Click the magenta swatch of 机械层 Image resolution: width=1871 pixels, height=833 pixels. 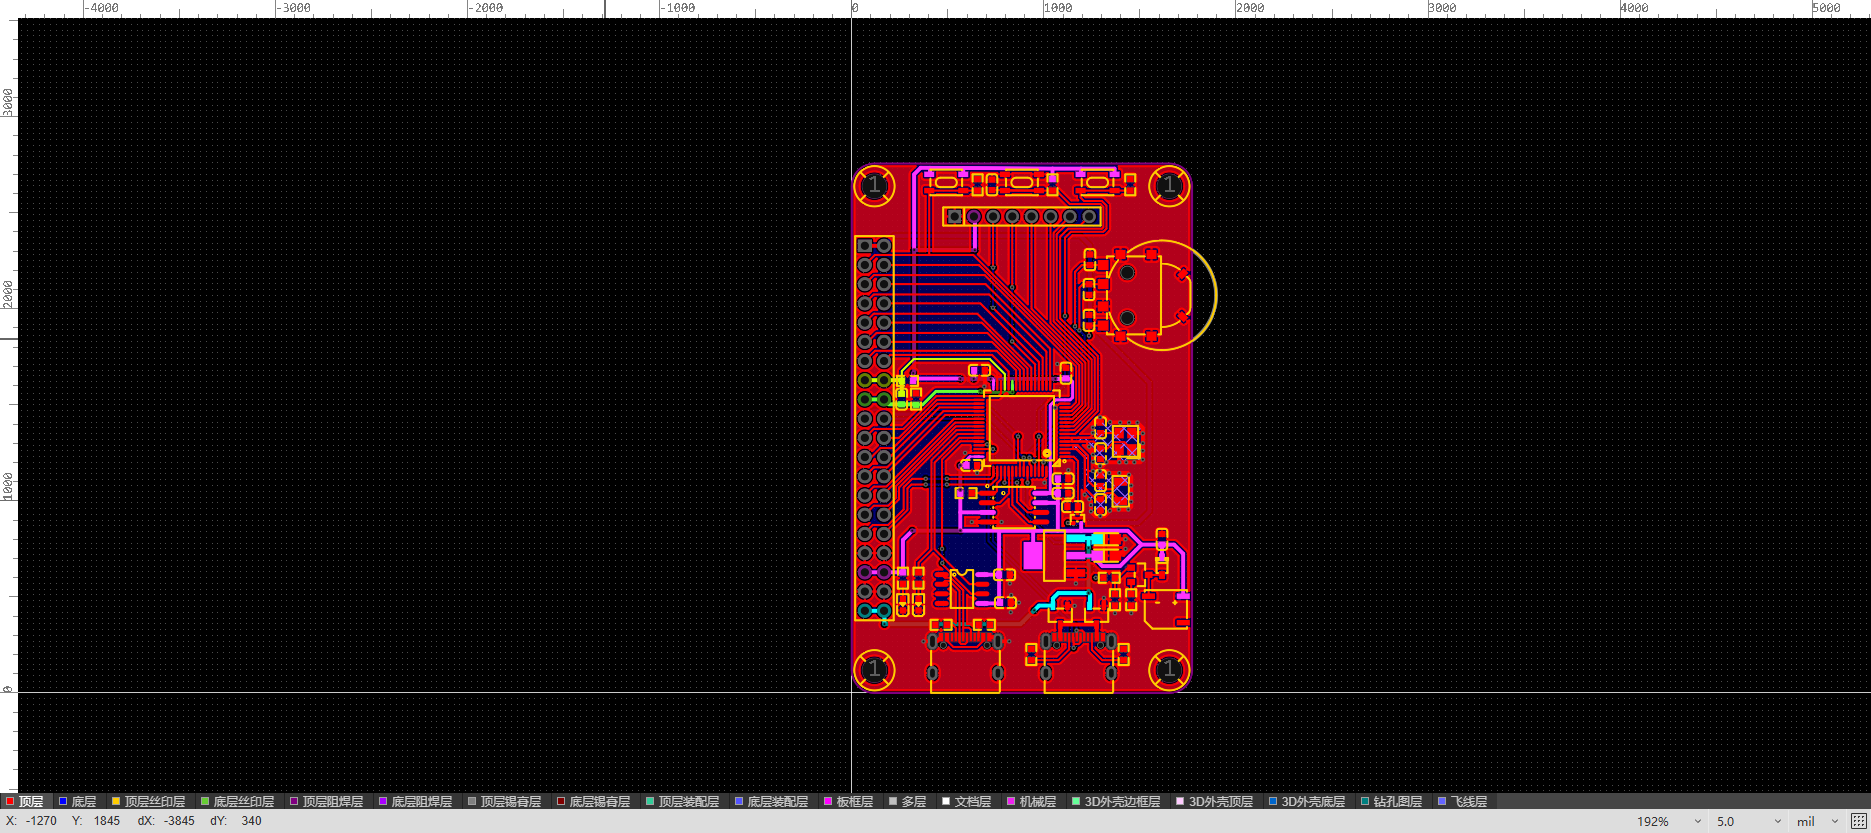1011,801
